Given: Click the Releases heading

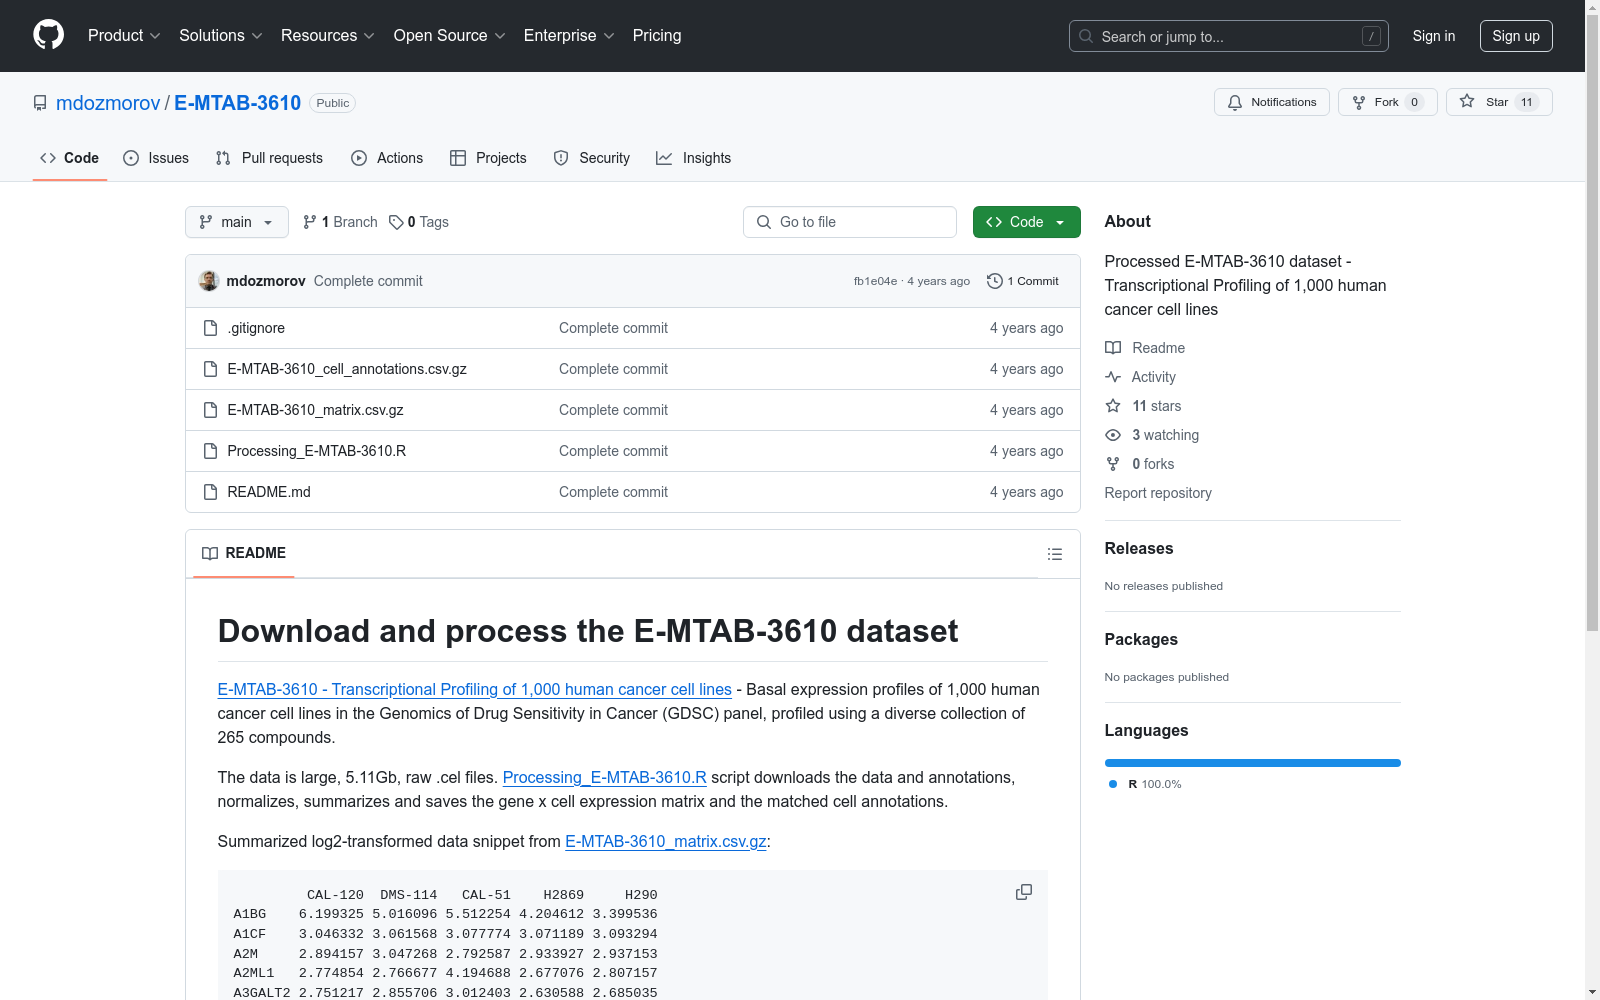Looking at the screenshot, I should [x=1139, y=548].
